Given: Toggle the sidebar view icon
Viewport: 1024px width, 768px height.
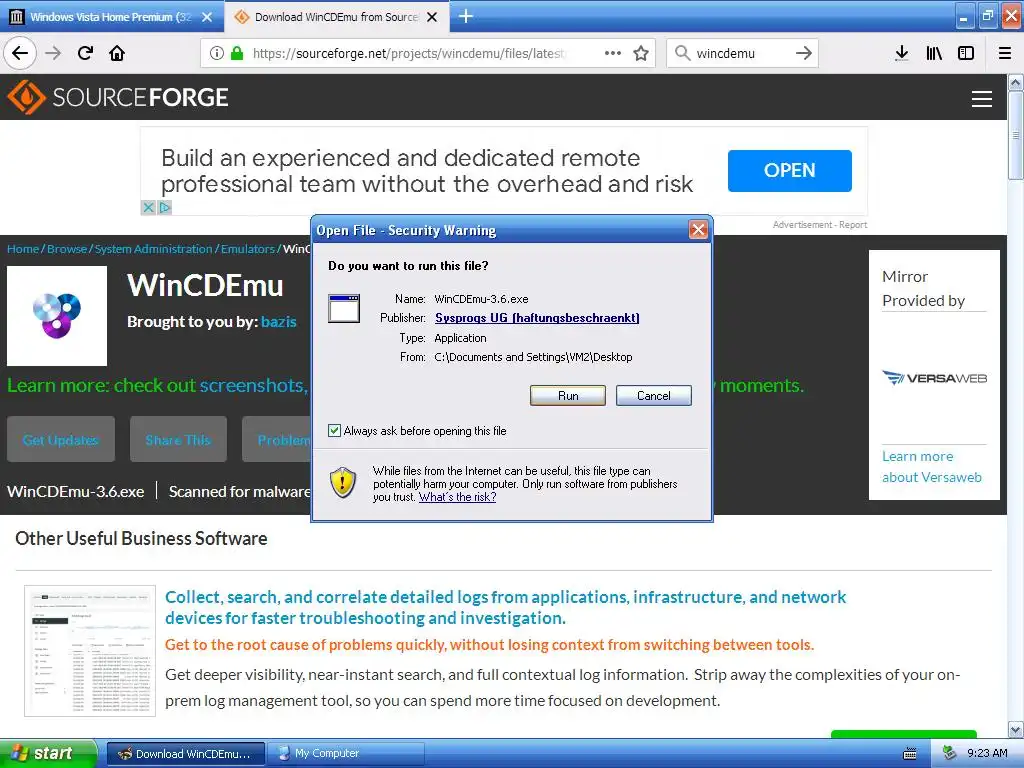Looking at the screenshot, I should click(966, 53).
